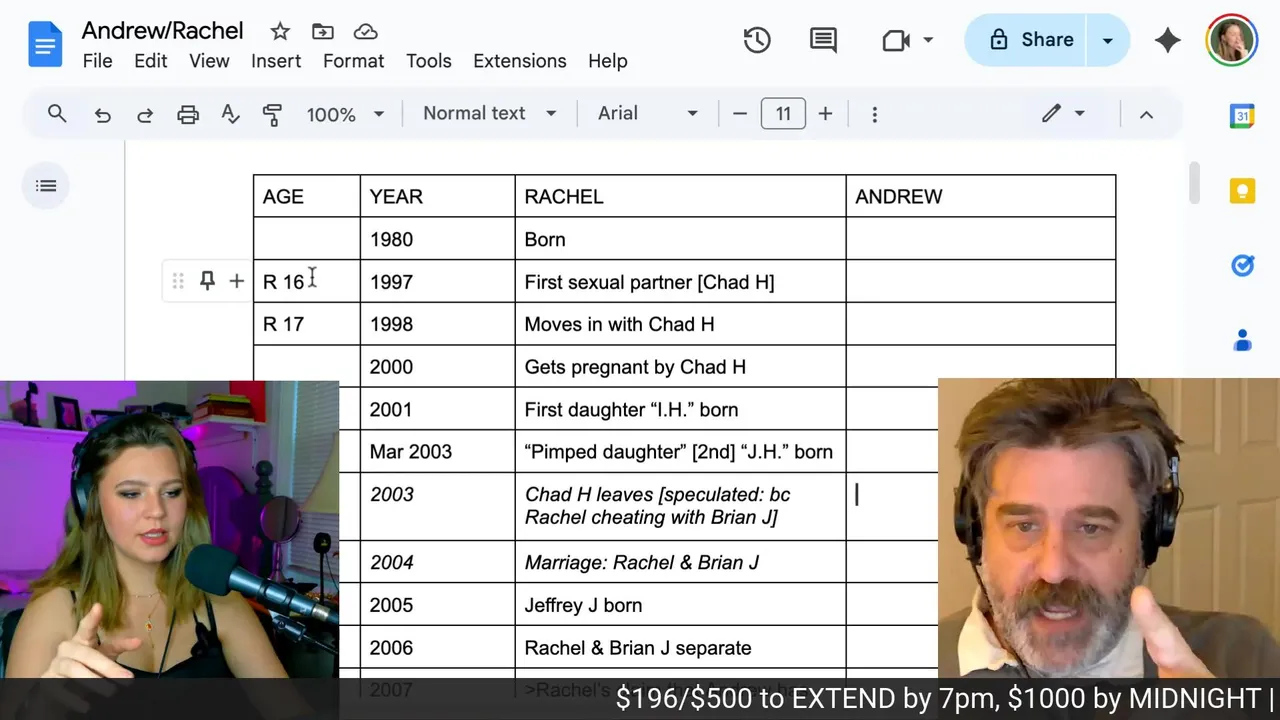Open the Normal text style dropdown
Image resolution: width=1280 pixels, height=720 pixels.
(x=489, y=114)
